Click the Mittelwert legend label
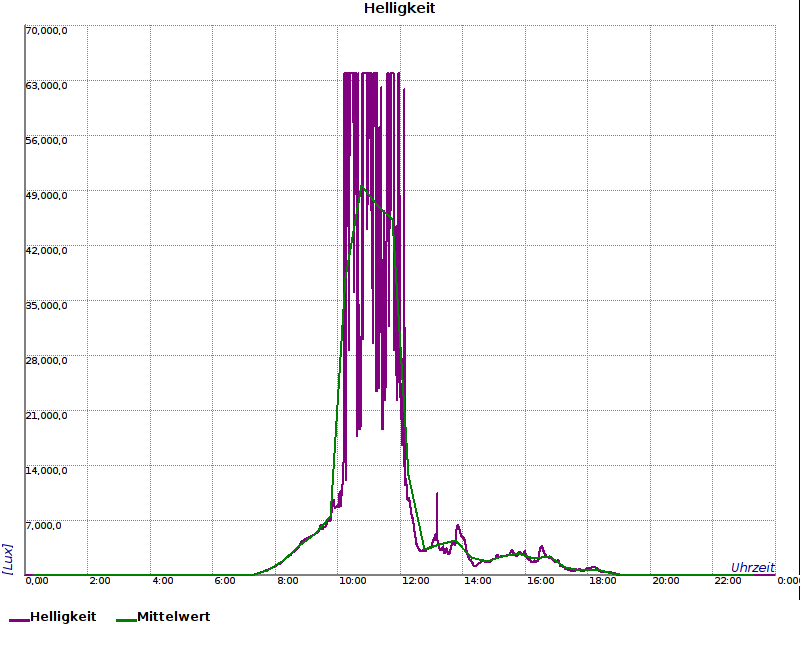This screenshot has width=800, height=650. coord(173,617)
